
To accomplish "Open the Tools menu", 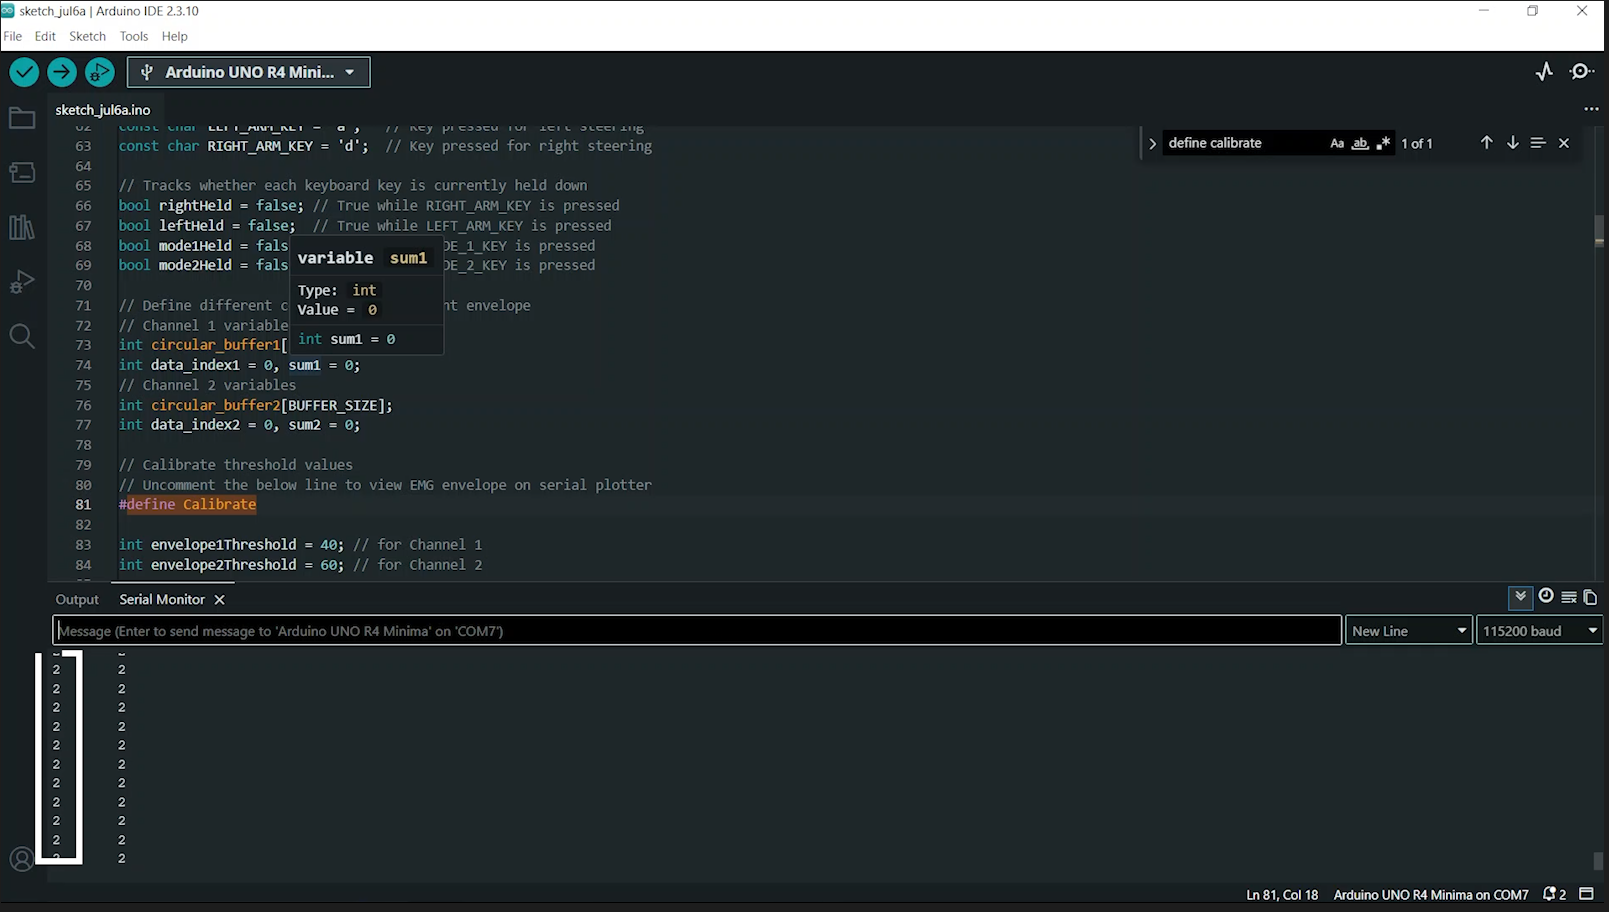I will pyautogui.click(x=133, y=36).
